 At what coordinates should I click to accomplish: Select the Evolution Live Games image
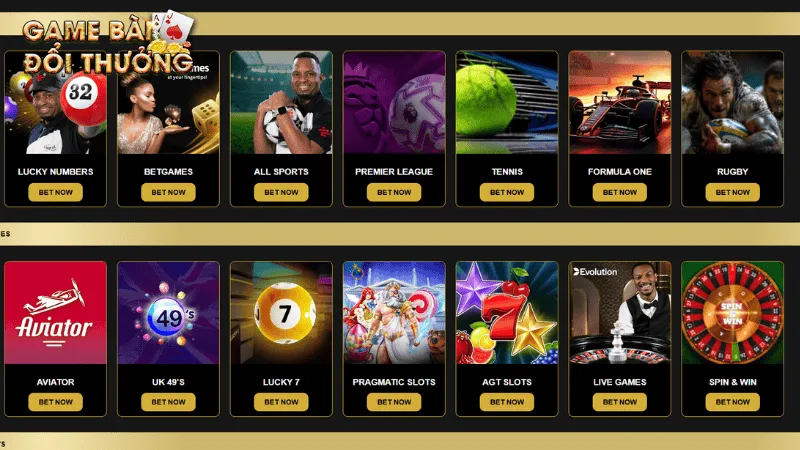[x=620, y=313]
